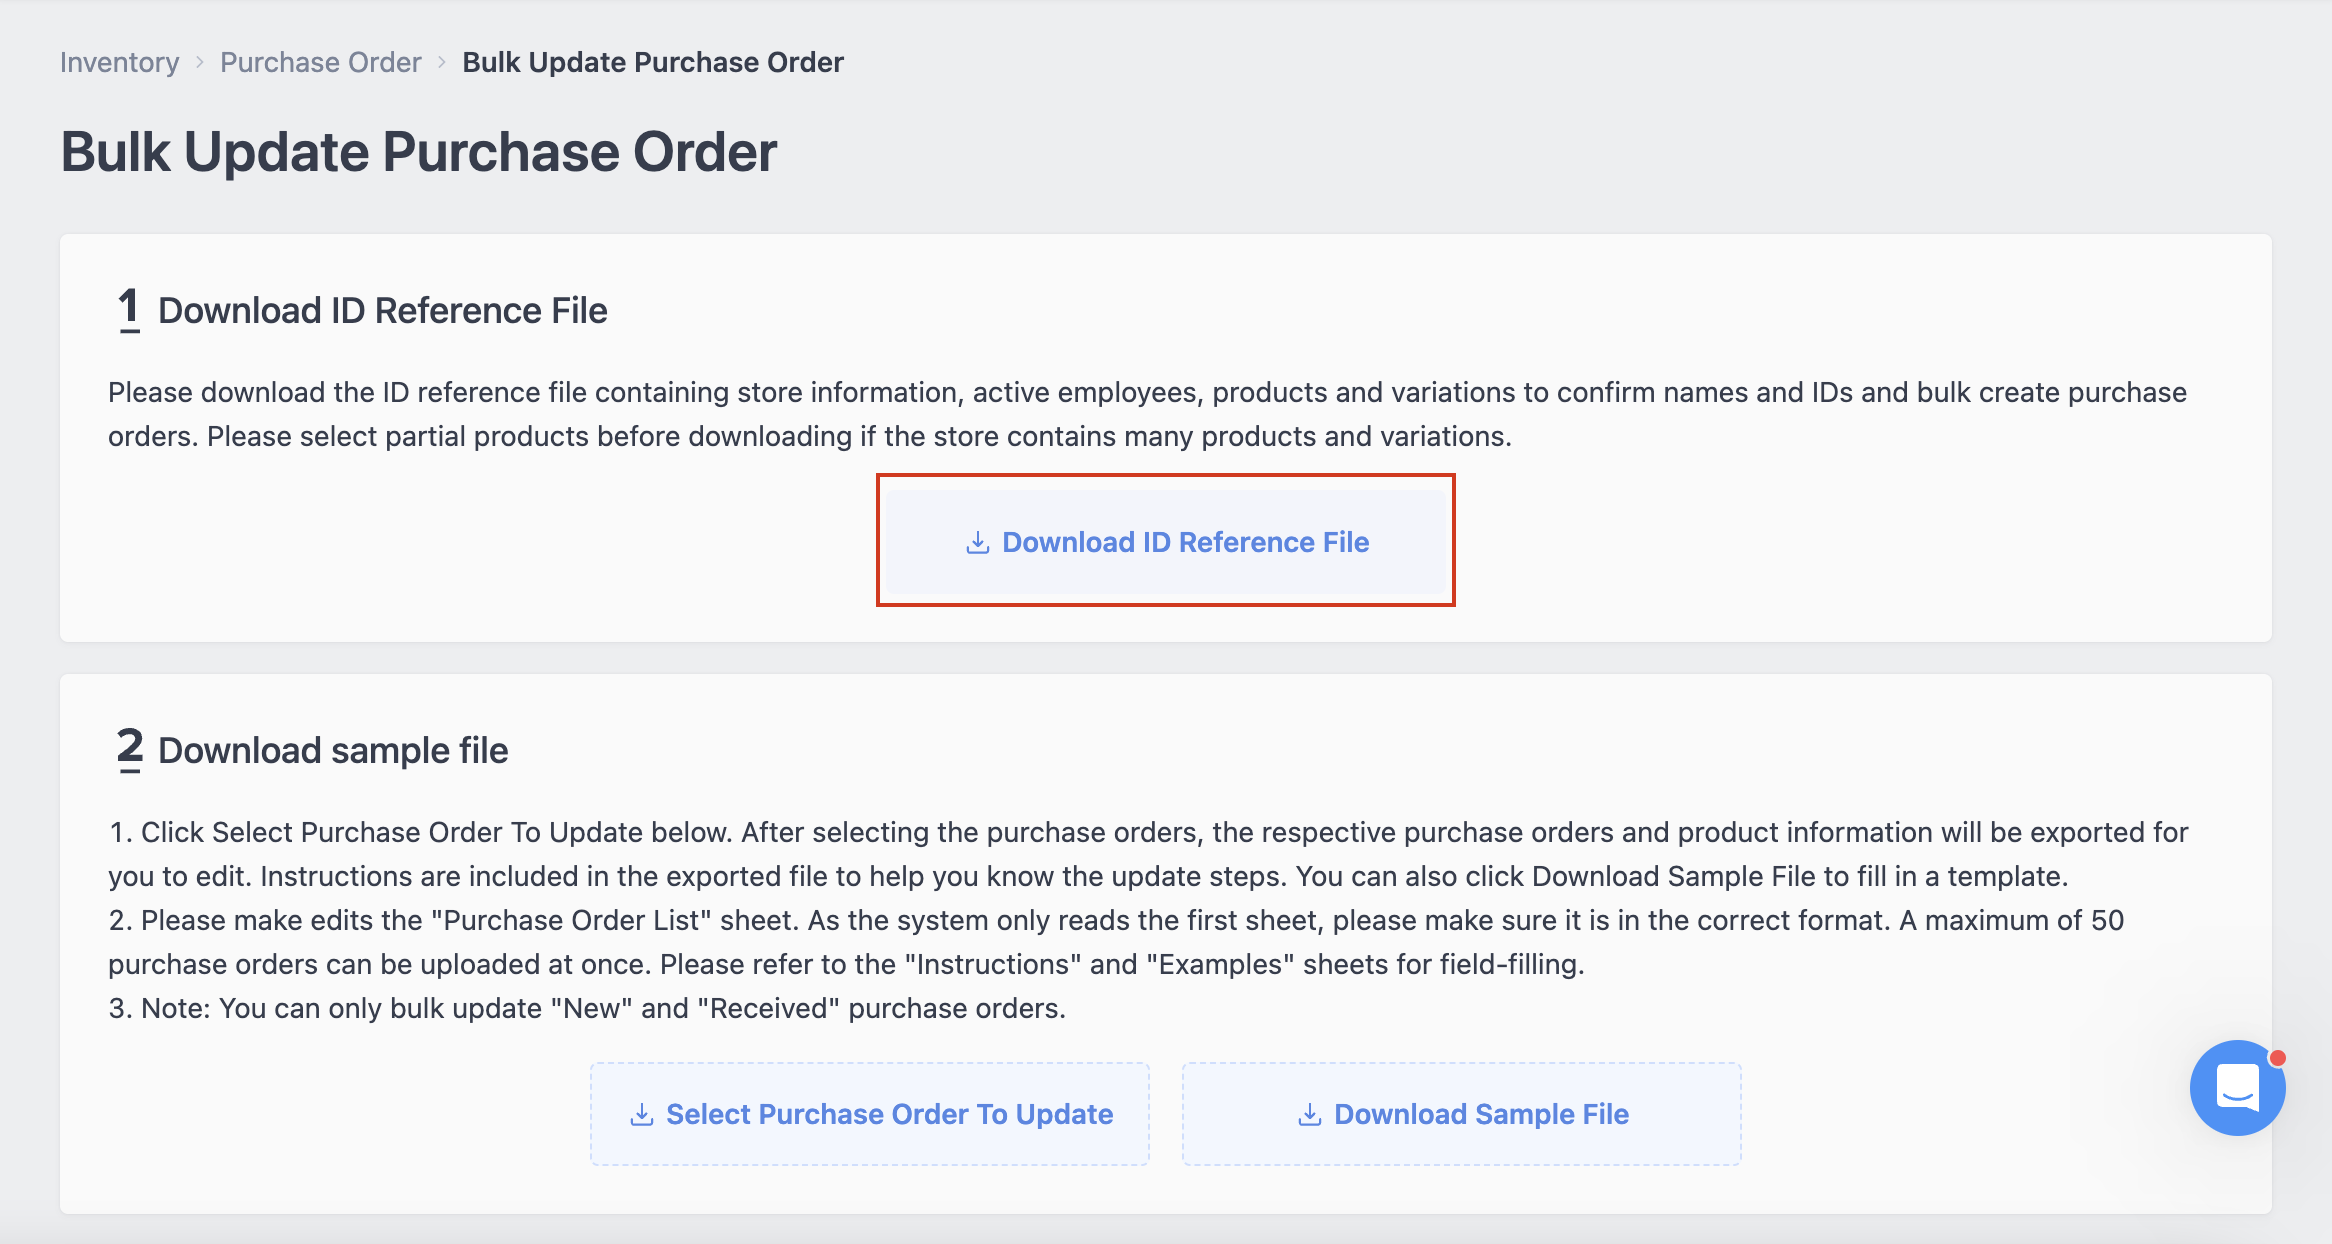The width and height of the screenshot is (2332, 1244).
Task: Click the chevron between Inventory and Purchase Order
Action: 199,61
